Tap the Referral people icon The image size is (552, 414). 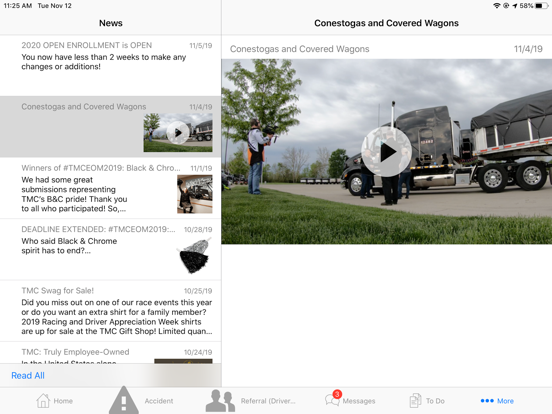[220, 401]
